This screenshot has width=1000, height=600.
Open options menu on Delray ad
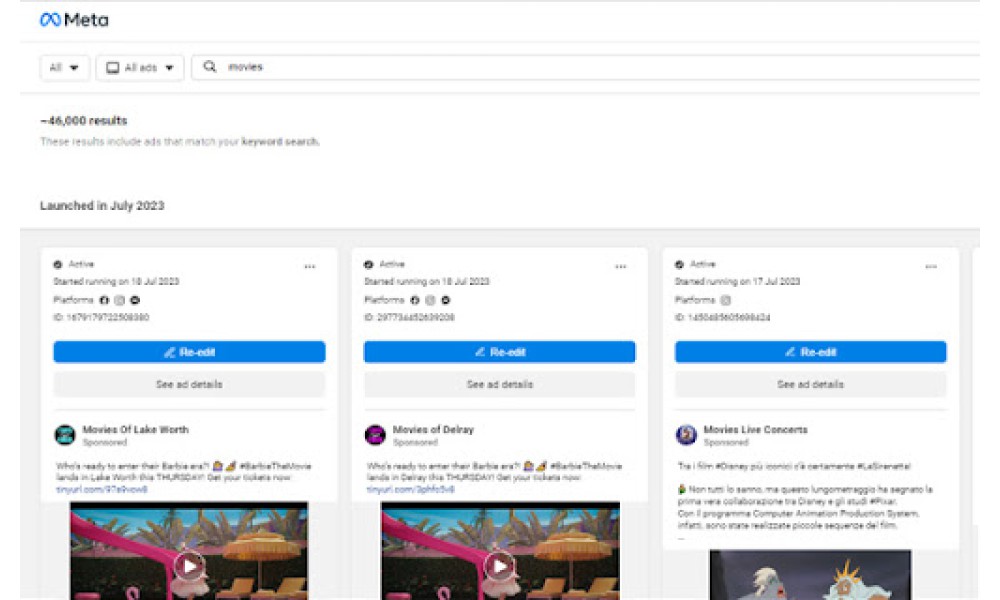(621, 267)
